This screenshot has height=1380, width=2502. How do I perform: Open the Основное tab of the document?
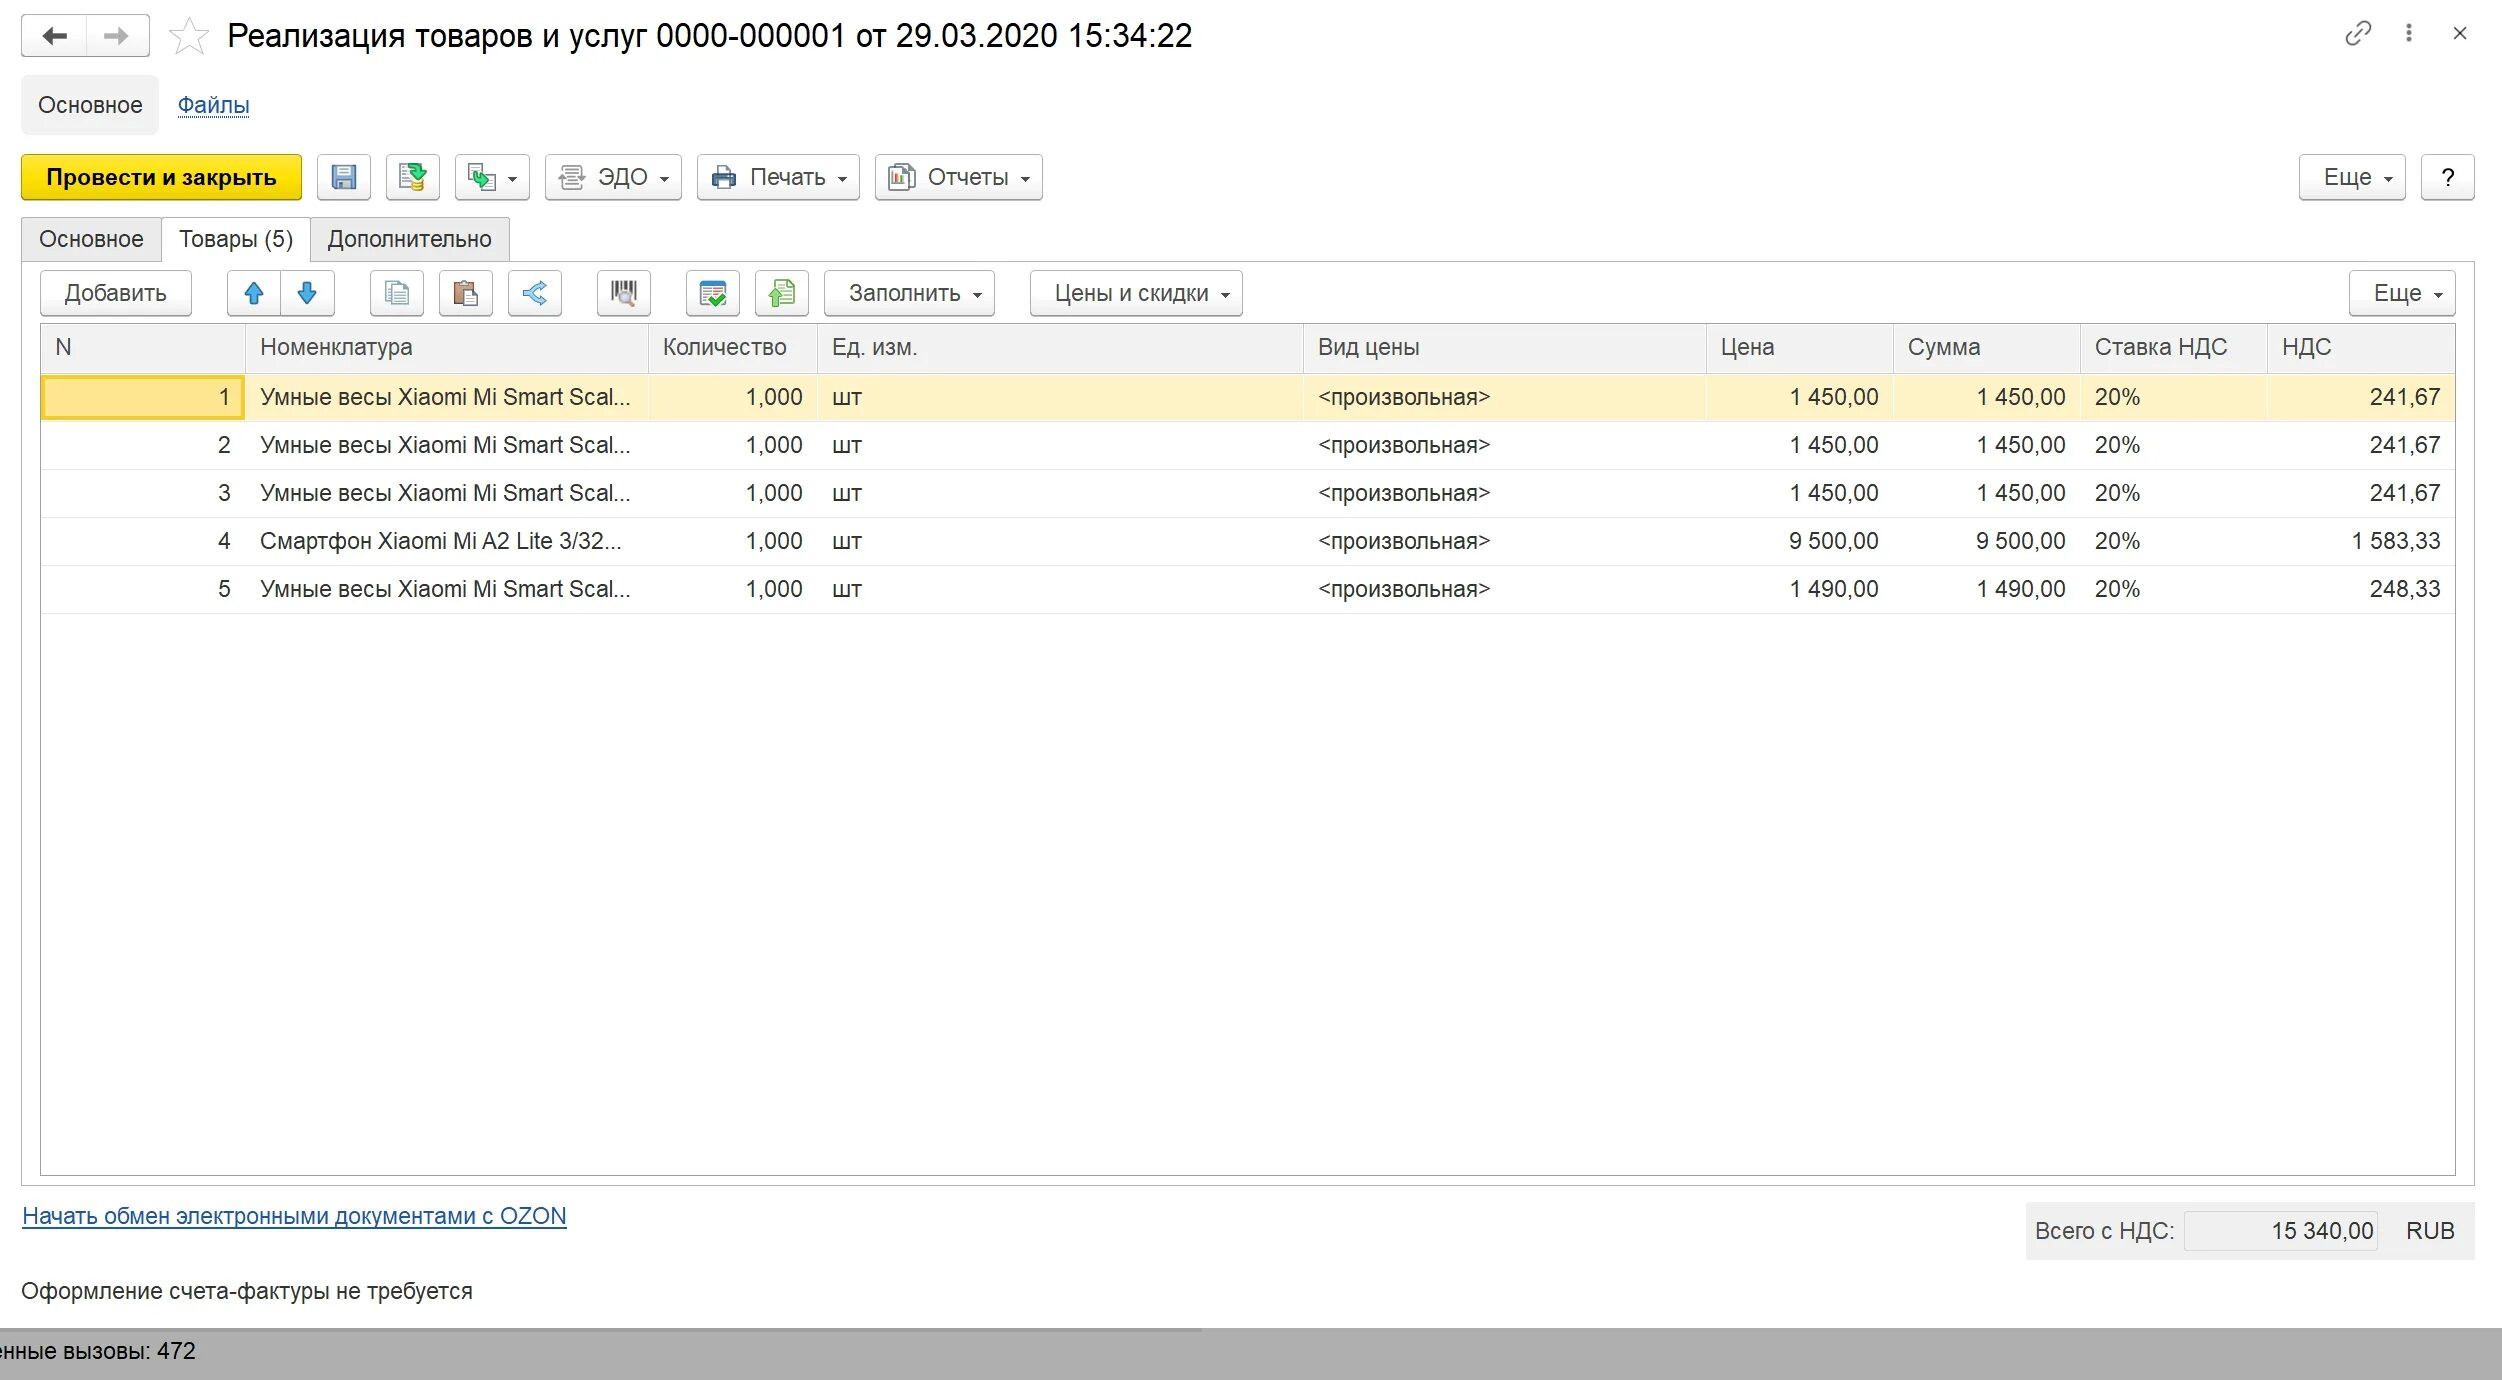click(x=91, y=239)
